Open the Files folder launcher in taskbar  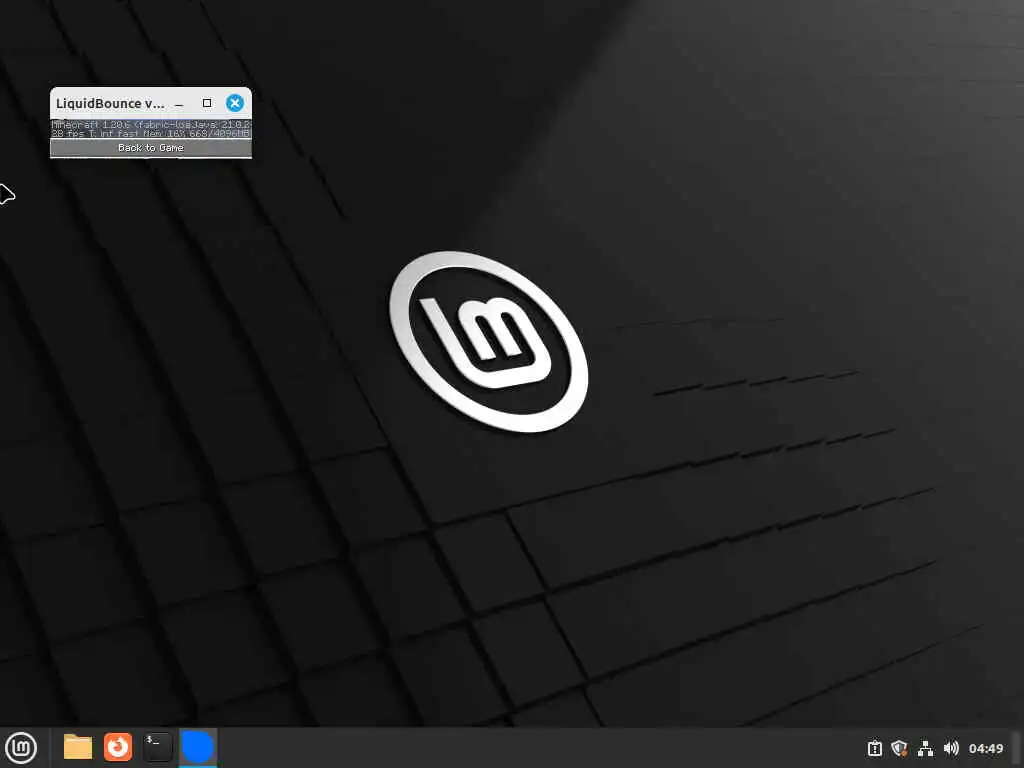point(78,747)
